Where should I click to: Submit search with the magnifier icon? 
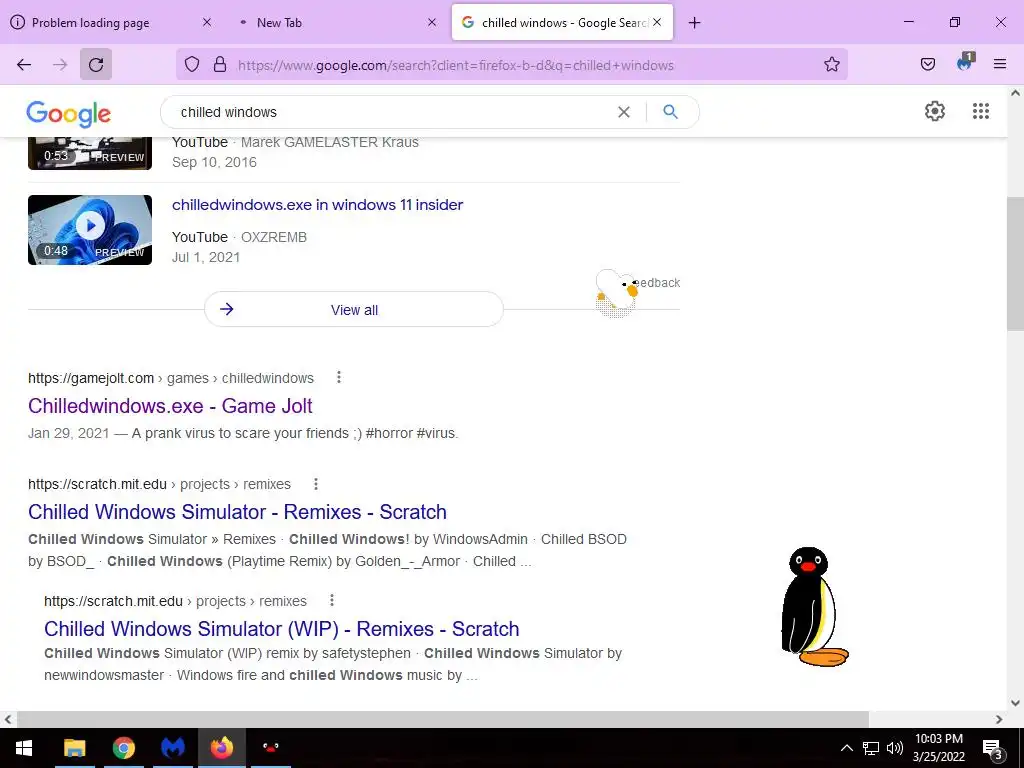pyautogui.click(x=671, y=112)
